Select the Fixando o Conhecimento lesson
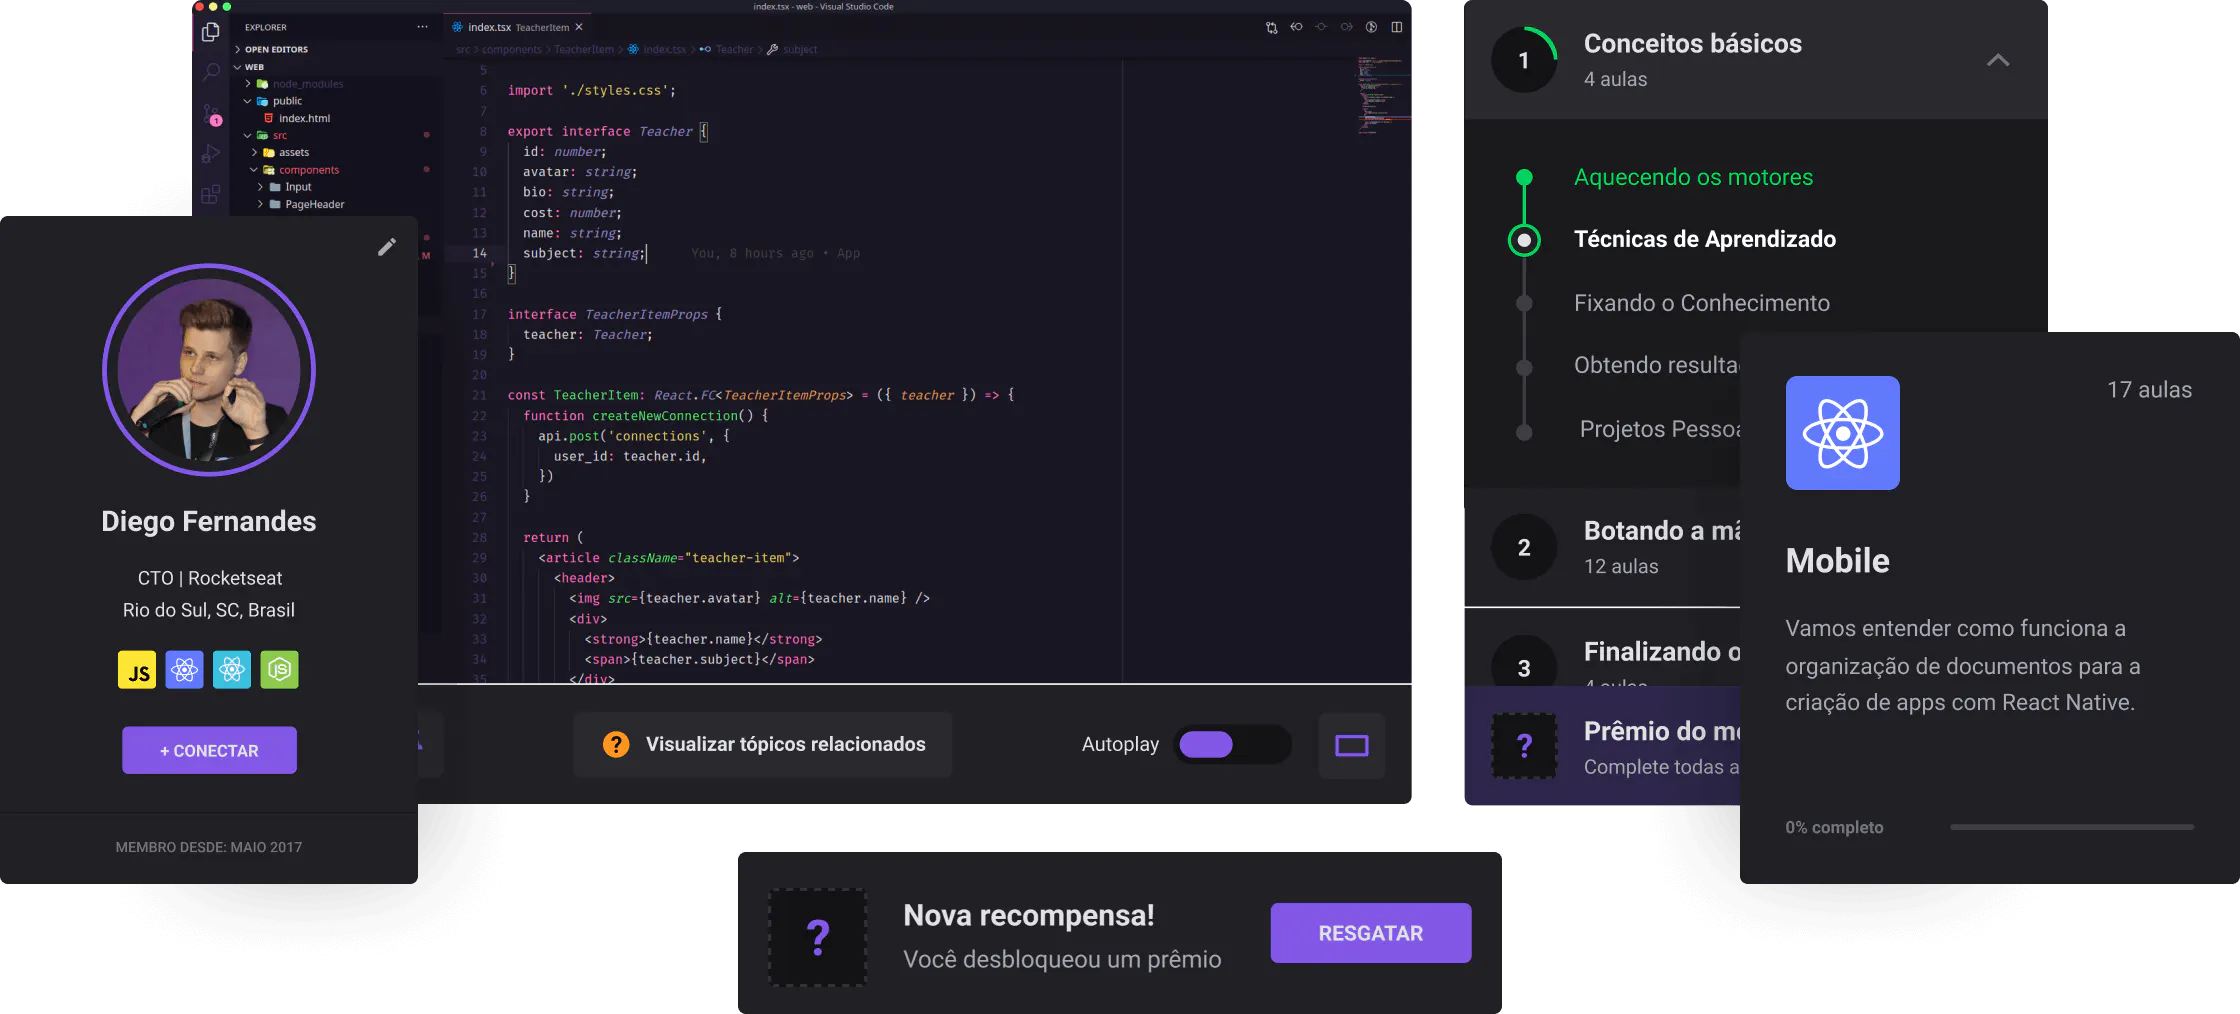Image resolution: width=2240 pixels, height=1014 pixels. [1701, 303]
